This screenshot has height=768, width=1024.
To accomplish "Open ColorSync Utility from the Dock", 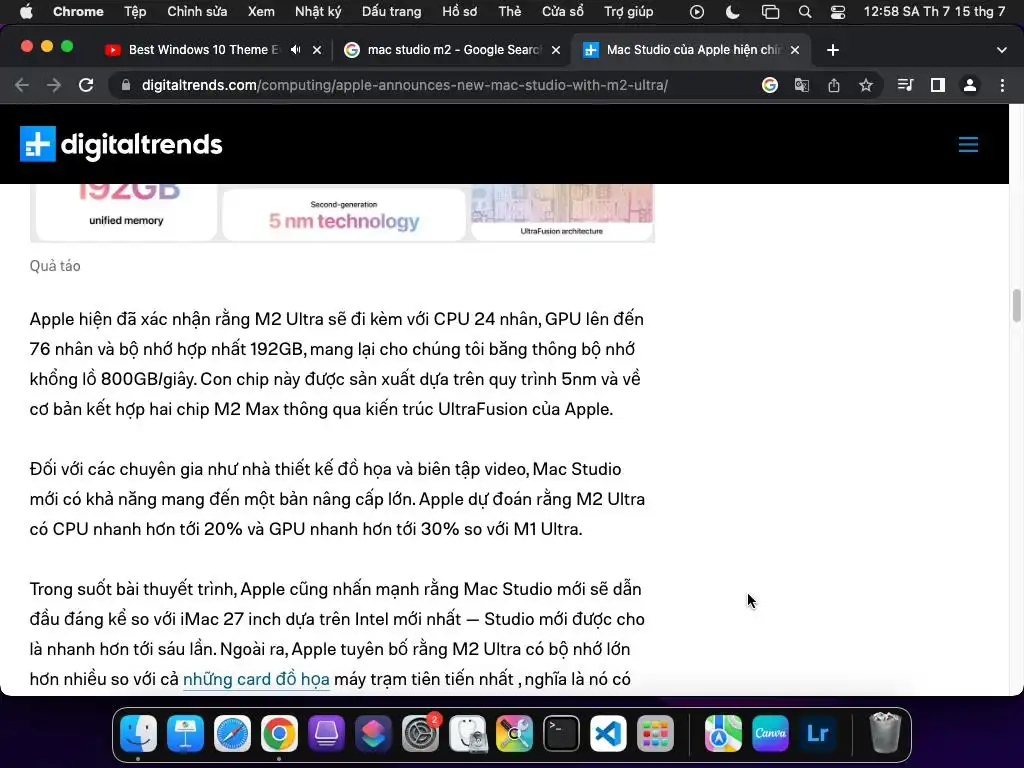I will pyautogui.click(x=515, y=734).
